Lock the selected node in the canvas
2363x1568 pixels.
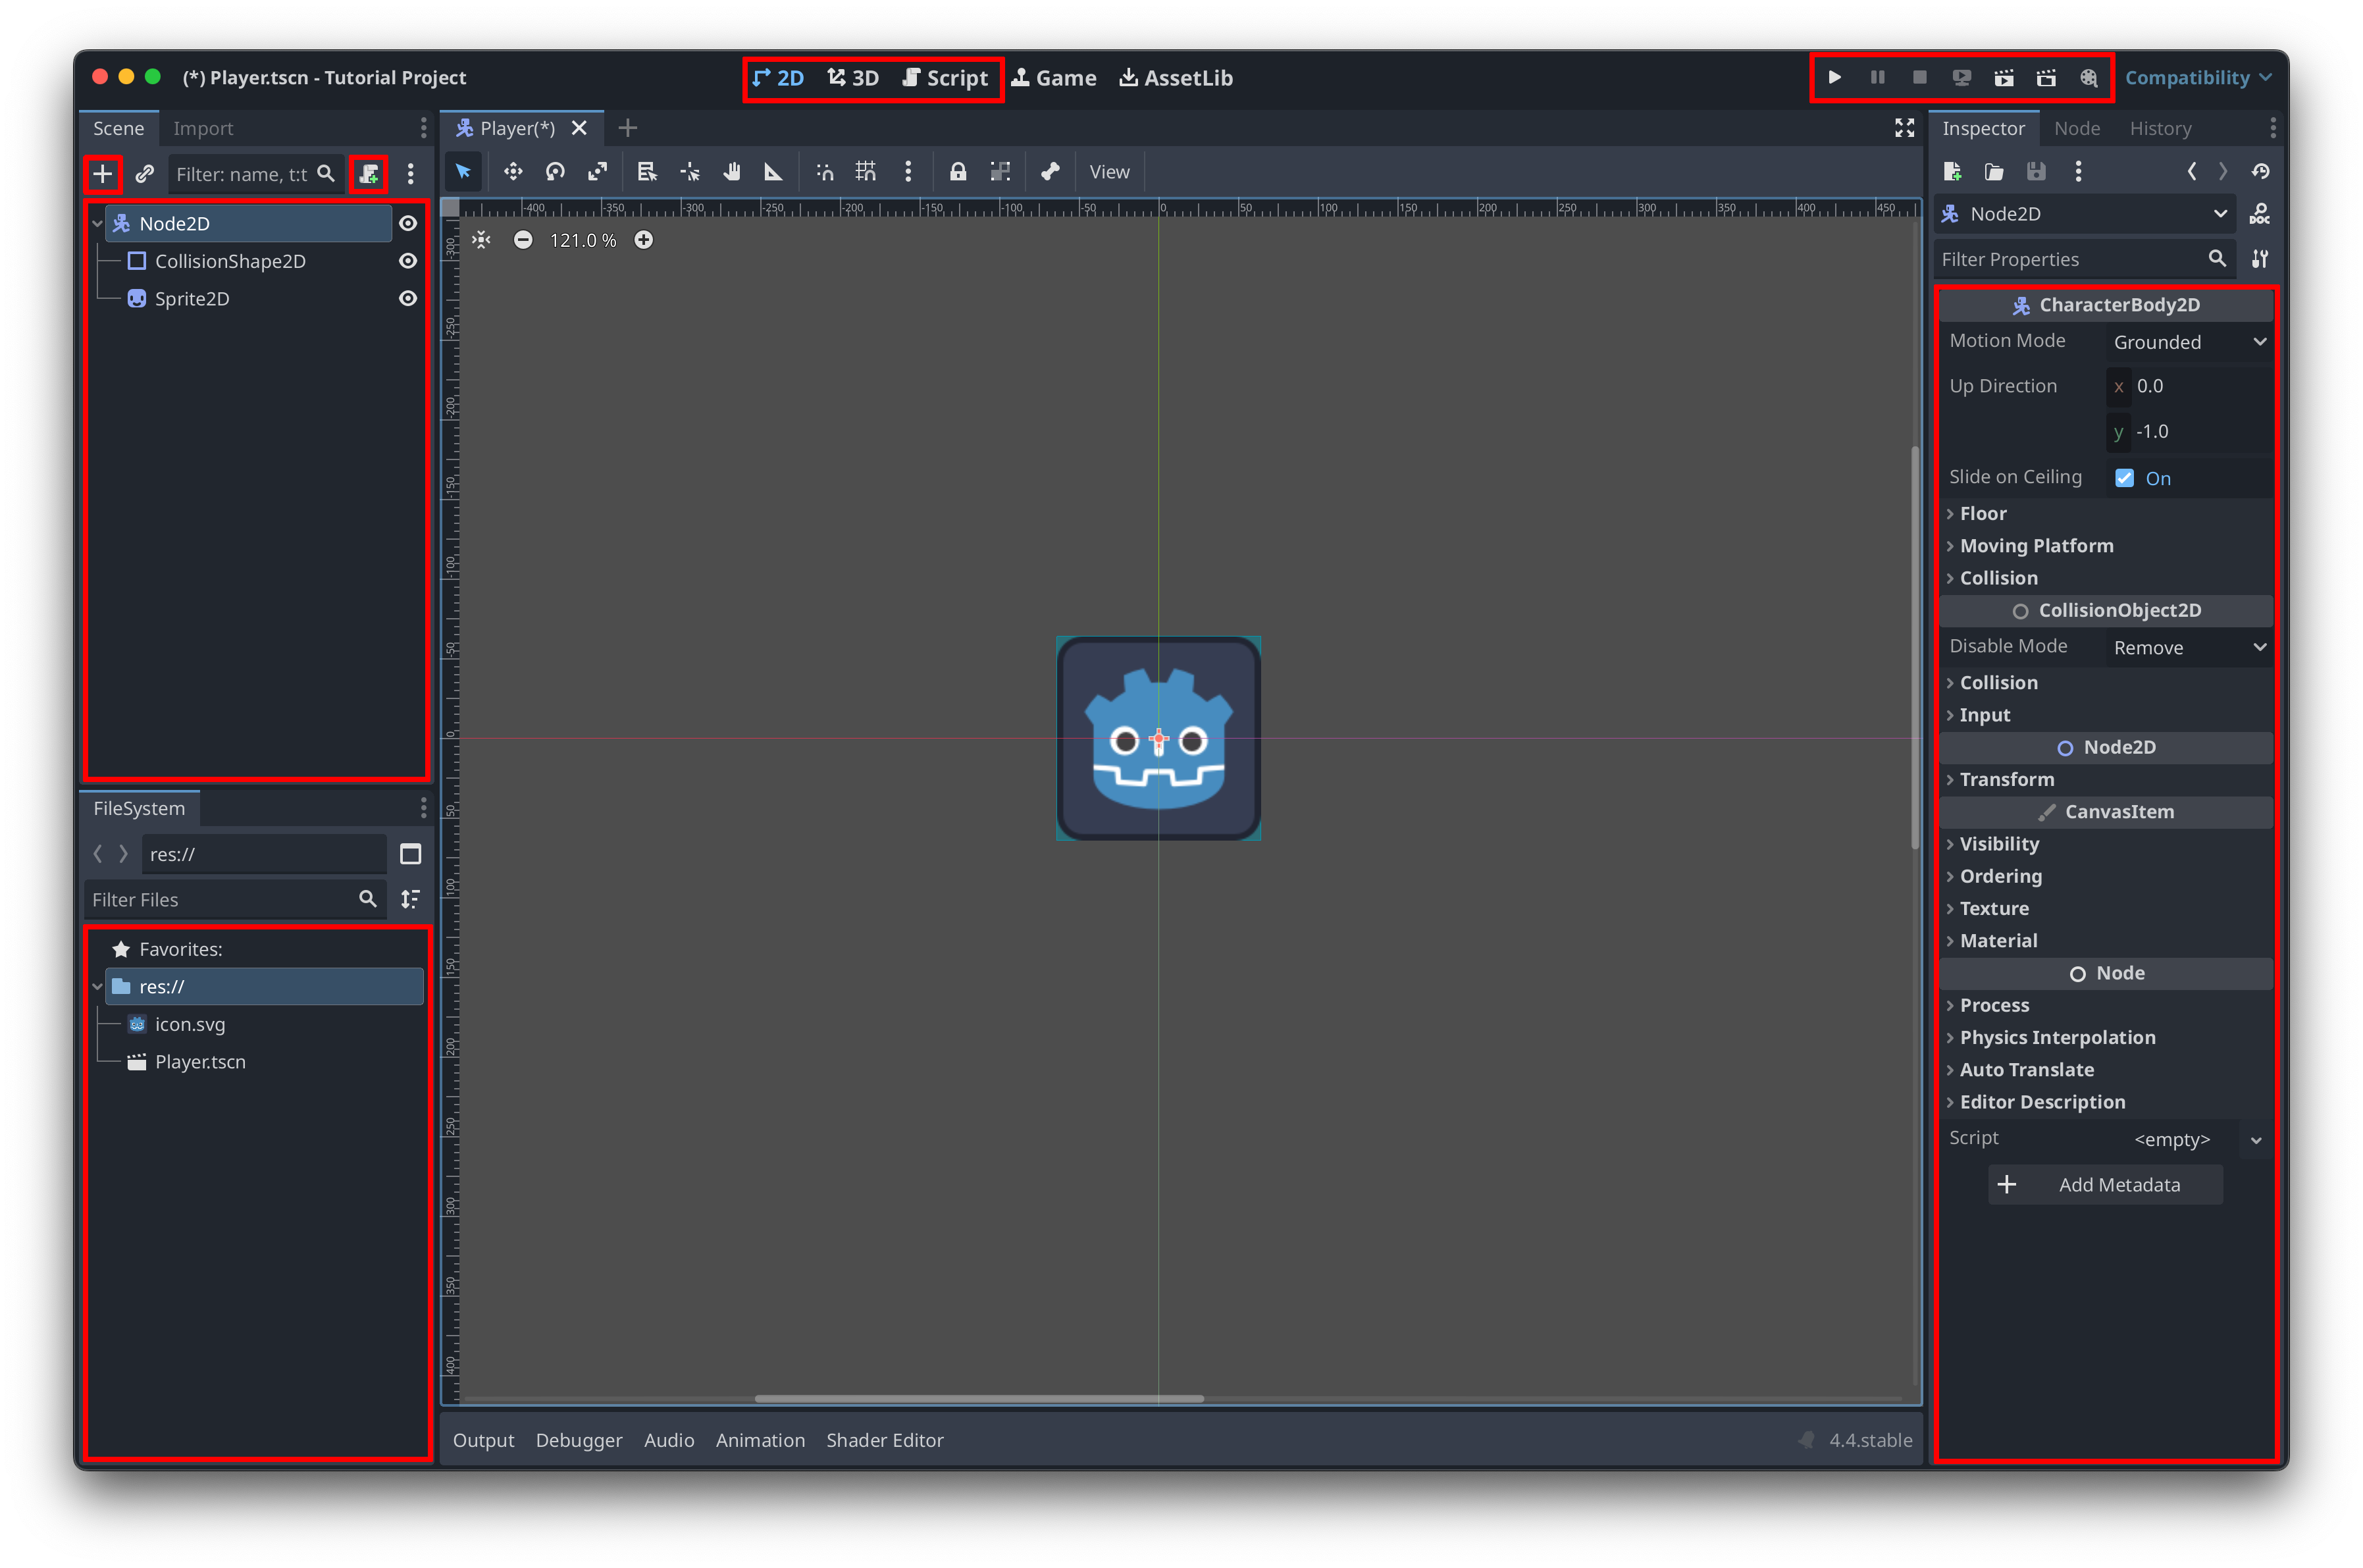pos(958,171)
